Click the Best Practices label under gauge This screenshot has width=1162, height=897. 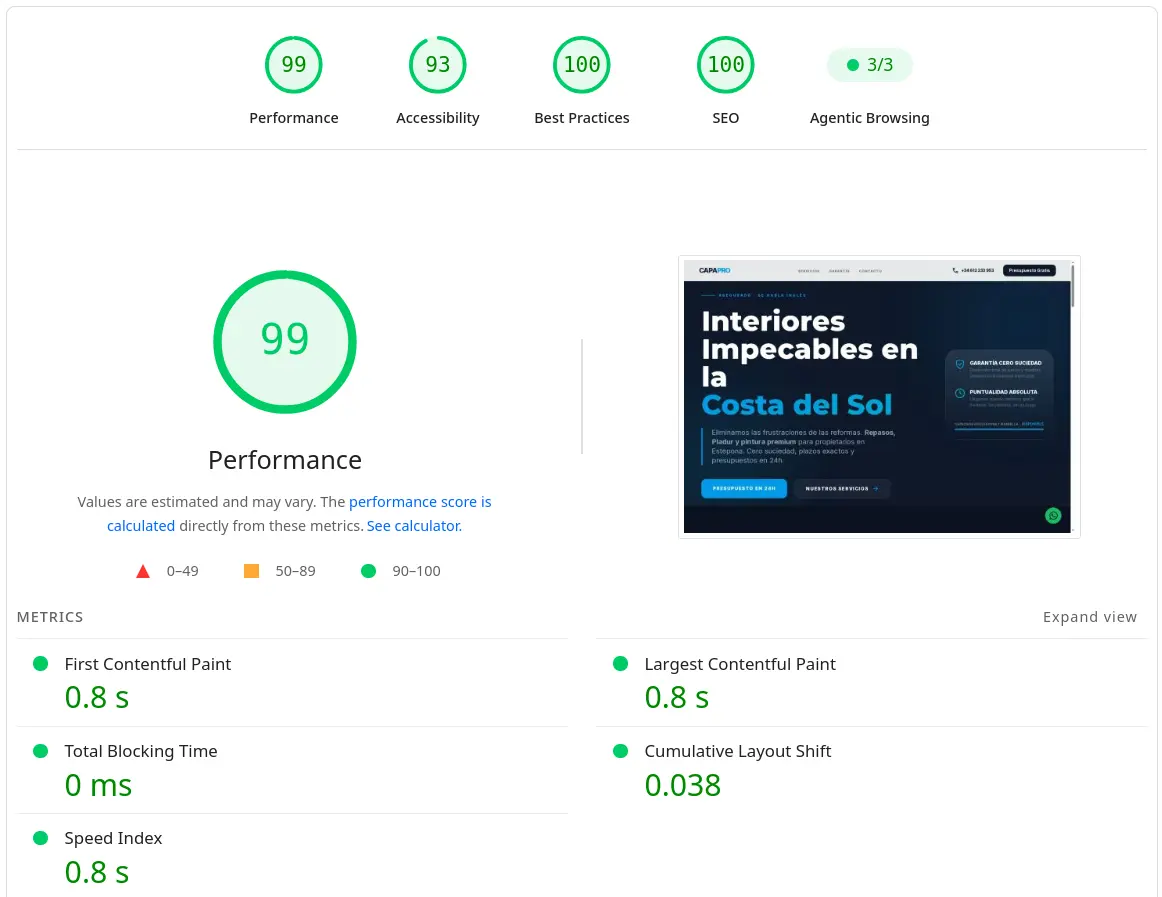(582, 118)
